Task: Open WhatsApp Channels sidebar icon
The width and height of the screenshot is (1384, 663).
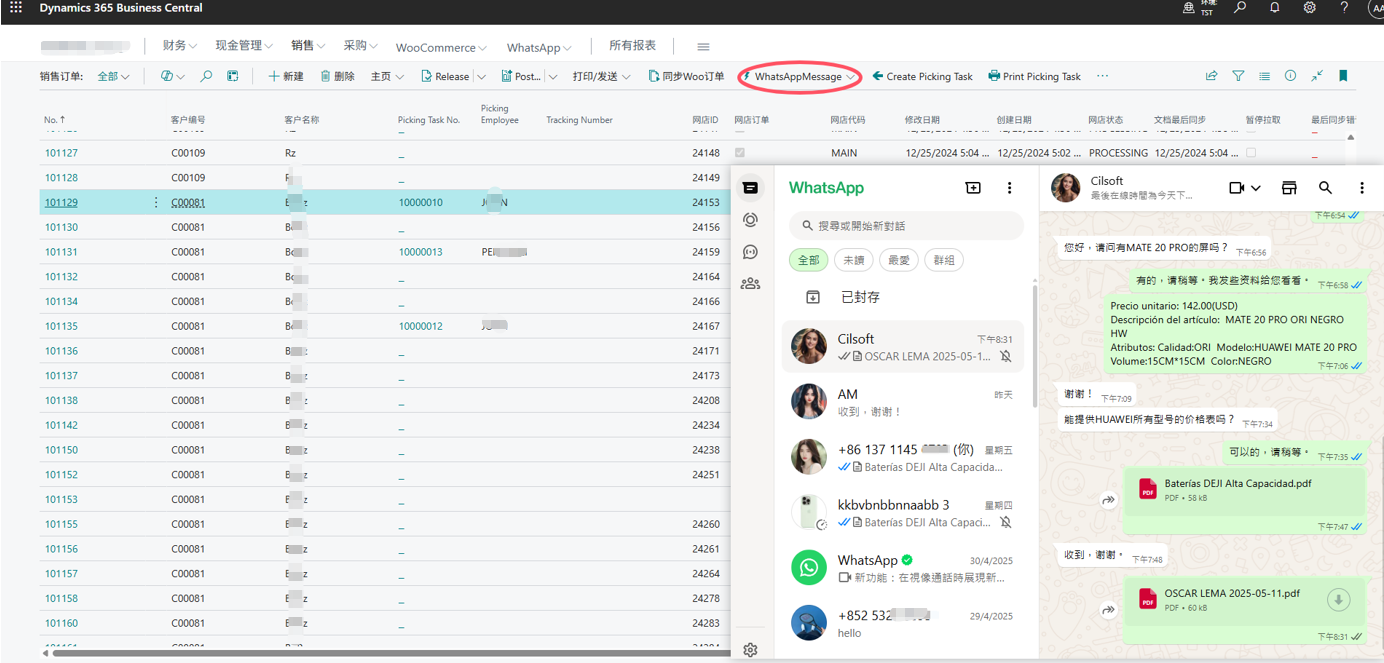Action: coord(750,252)
